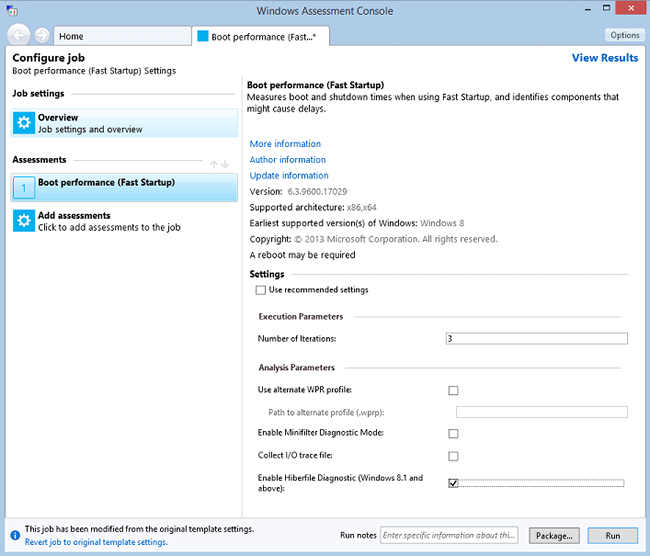Open the Options menu

pos(624,35)
